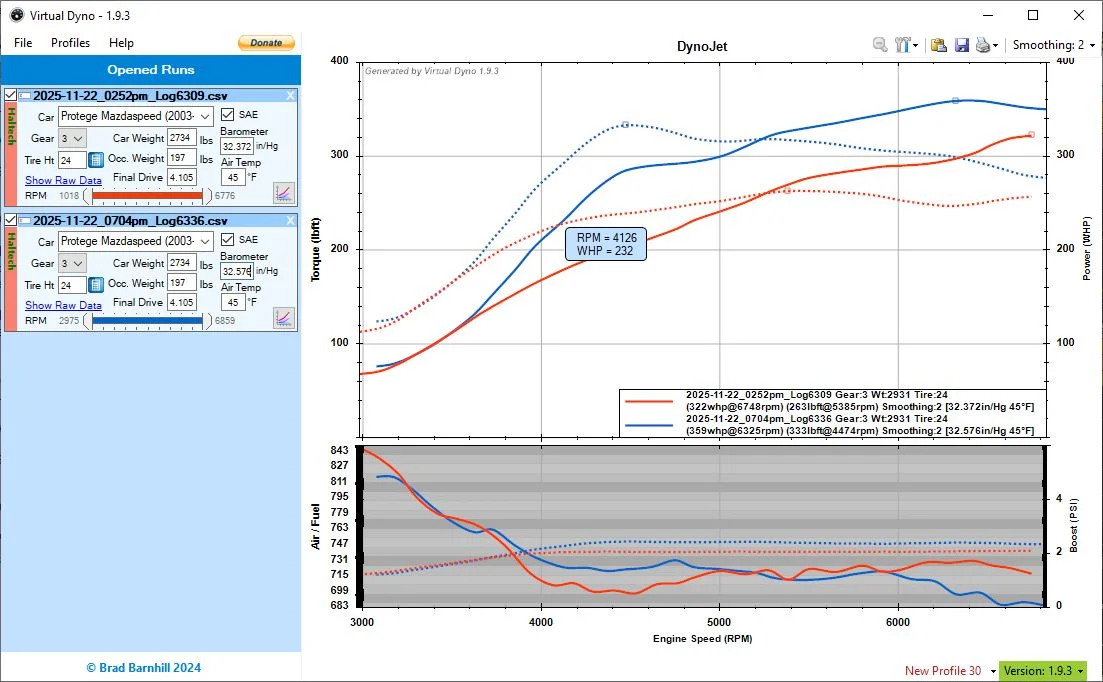1103x682 pixels.
Task: Click Show Raw Data link for Log6309
Action: pyautogui.click(x=63, y=180)
